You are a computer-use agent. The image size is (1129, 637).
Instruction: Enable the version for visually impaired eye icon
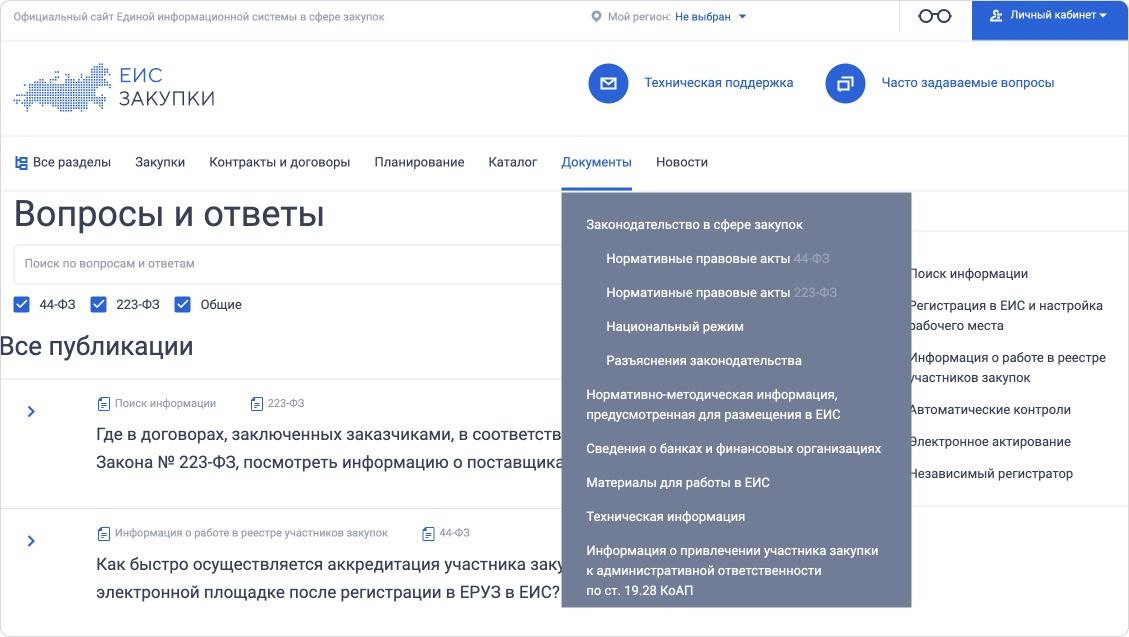(x=935, y=16)
